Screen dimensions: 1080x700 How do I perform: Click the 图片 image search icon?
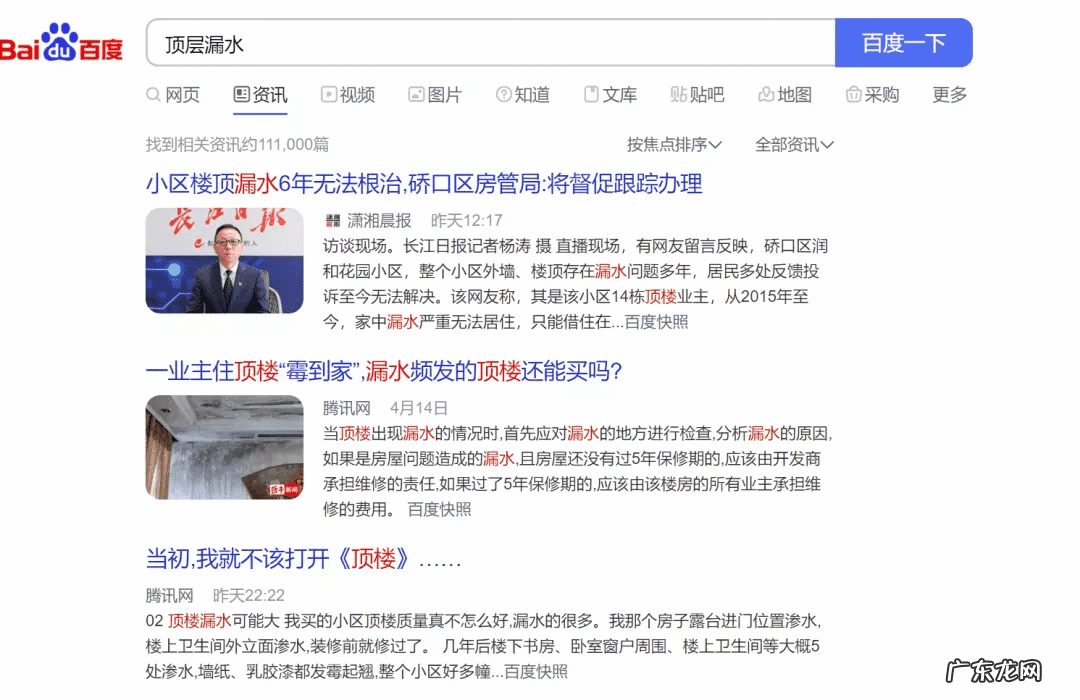click(x=415, y=94)
